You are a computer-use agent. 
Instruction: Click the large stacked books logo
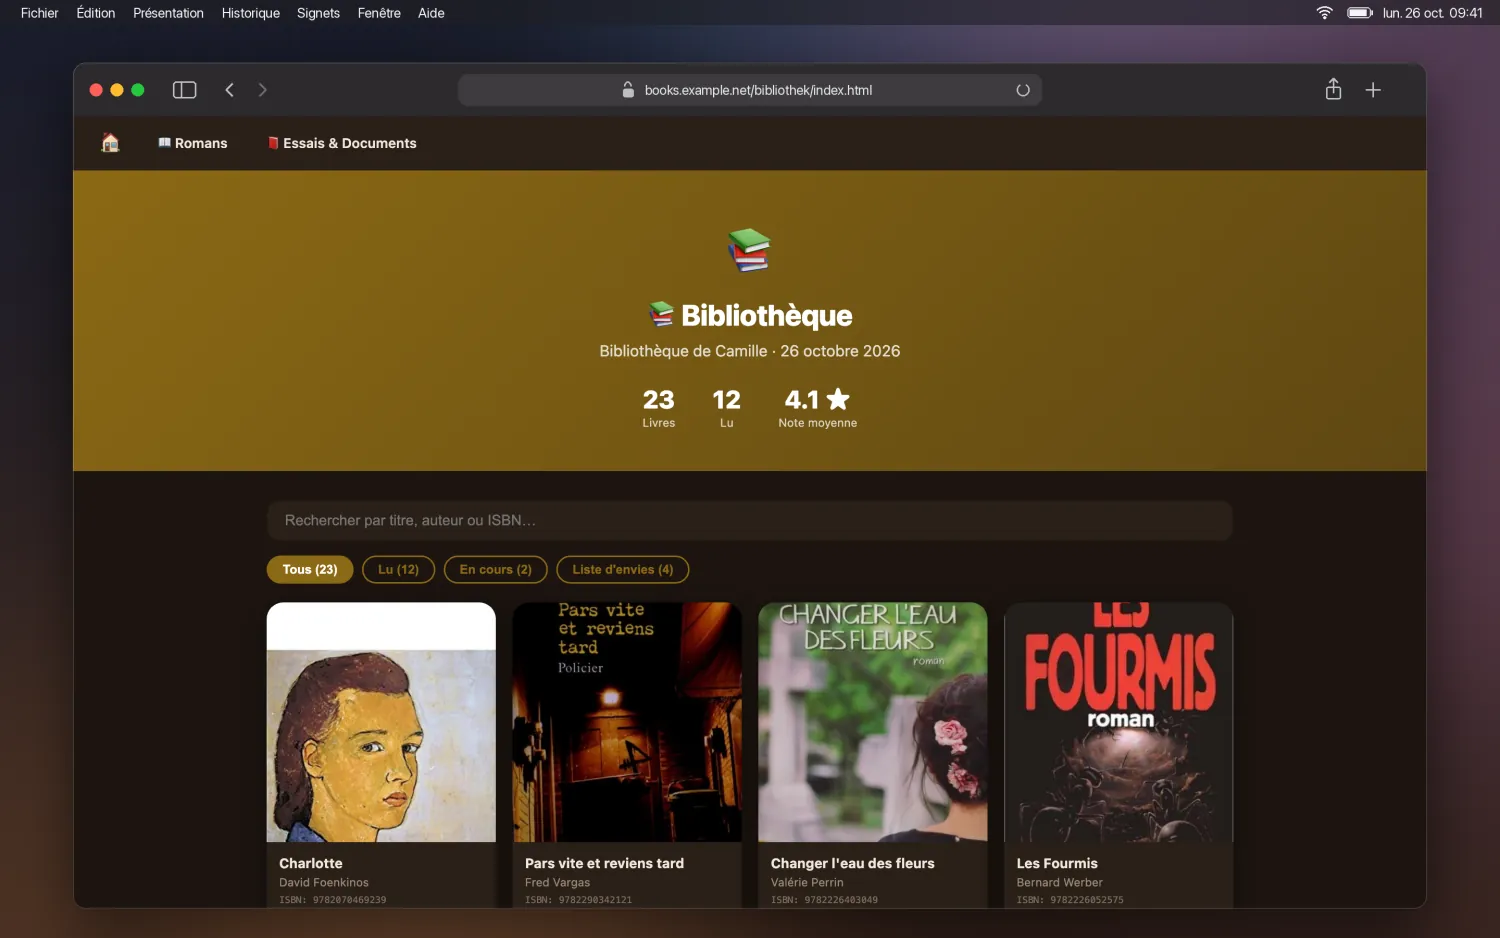click(749, 250)
